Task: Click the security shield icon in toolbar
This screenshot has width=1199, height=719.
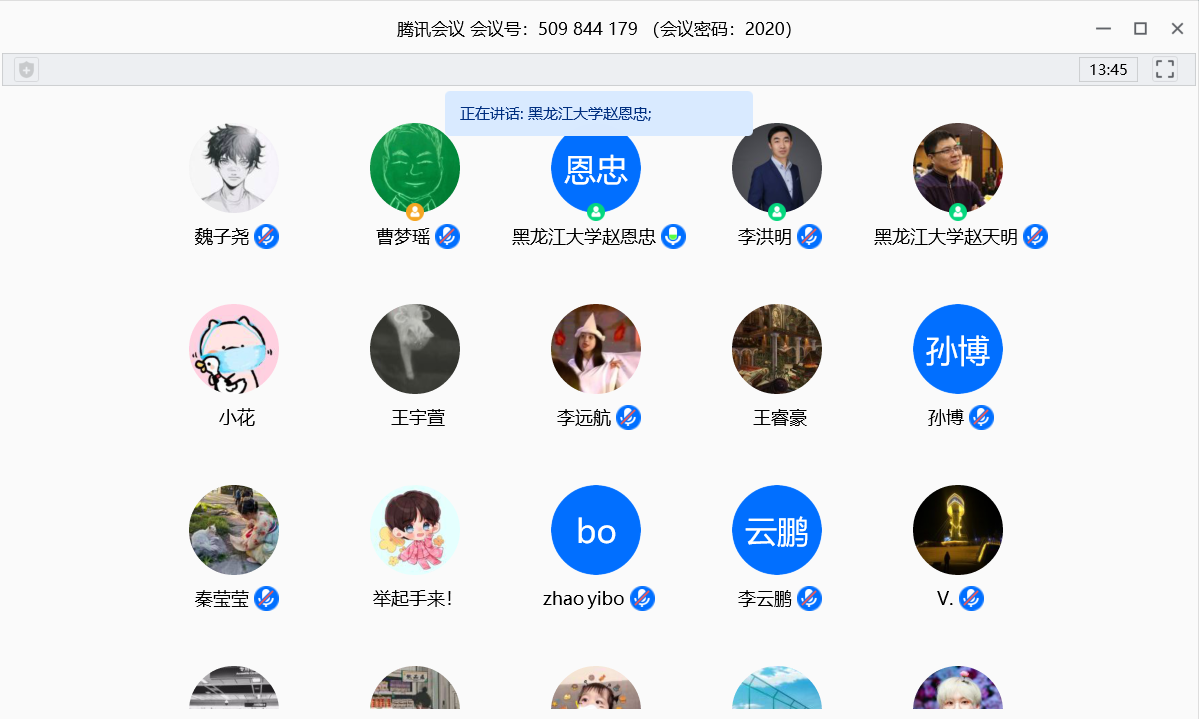Action: (27, 70)
